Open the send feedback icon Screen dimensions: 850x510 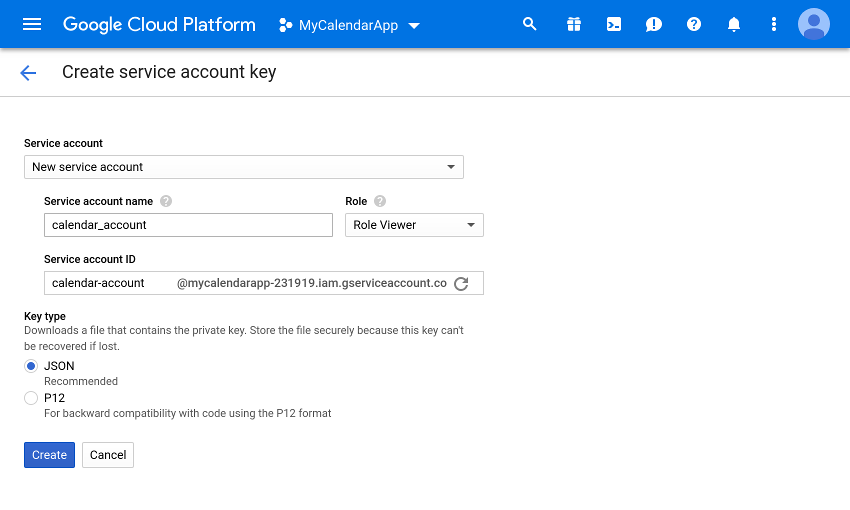click(654, 24)
